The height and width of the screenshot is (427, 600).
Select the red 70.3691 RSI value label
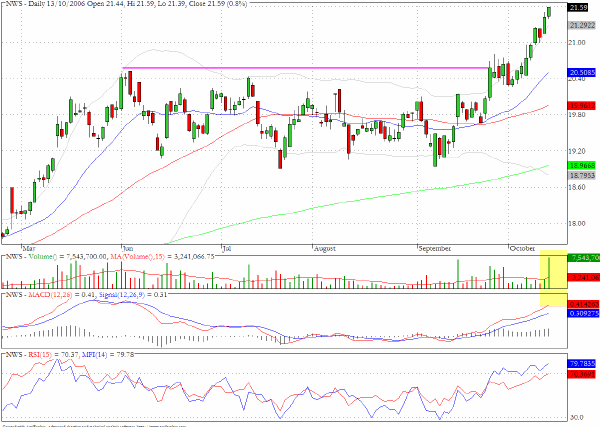(x=582, y=373)
